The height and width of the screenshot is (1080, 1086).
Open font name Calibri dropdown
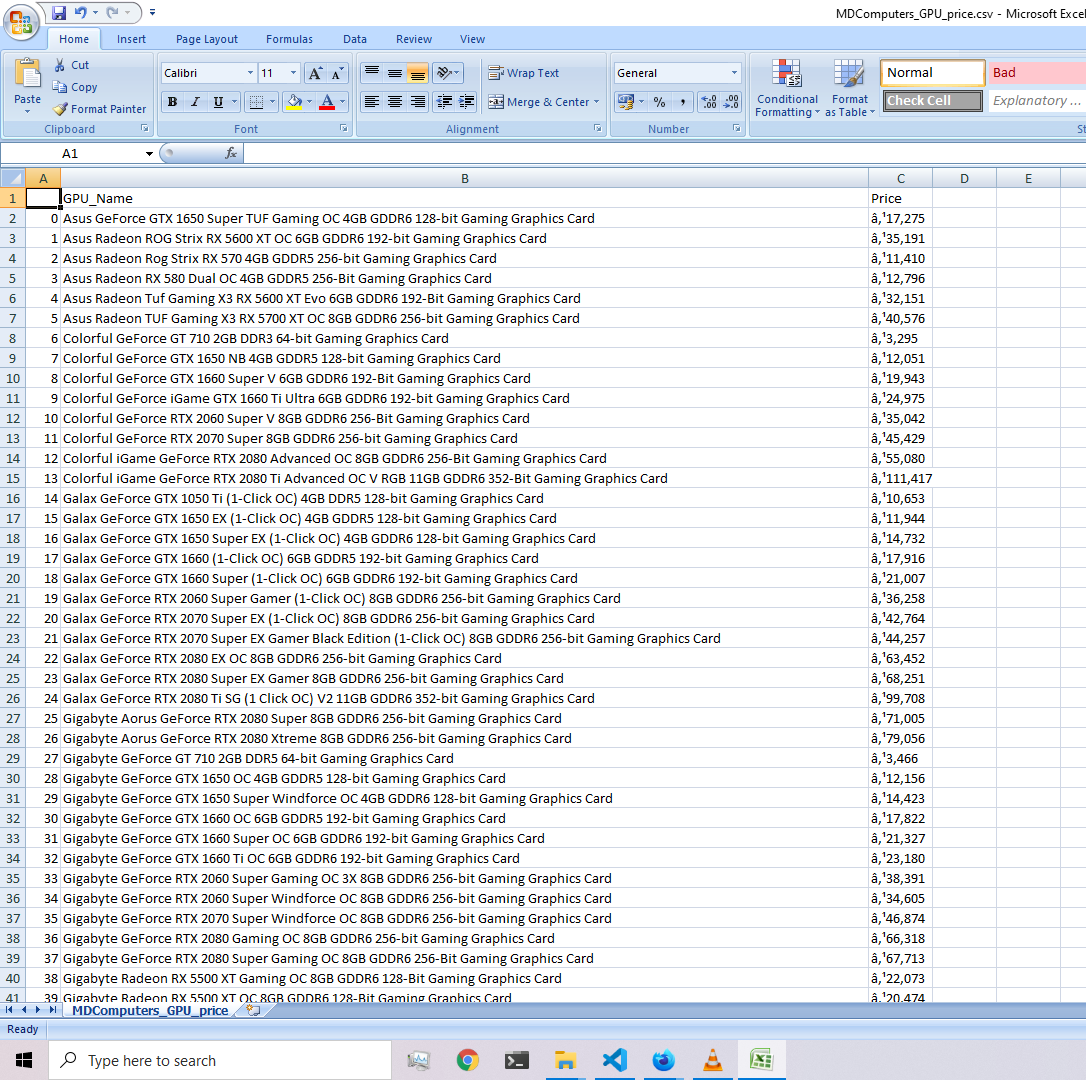[x=250, y=73]
